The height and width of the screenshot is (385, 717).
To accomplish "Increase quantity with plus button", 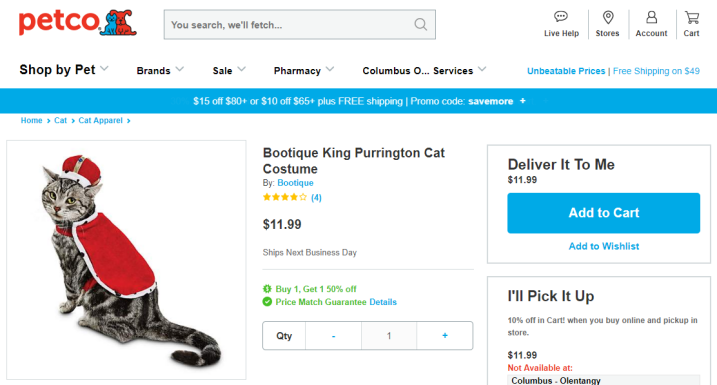I will pyautogui.click(x=444, y=336).
